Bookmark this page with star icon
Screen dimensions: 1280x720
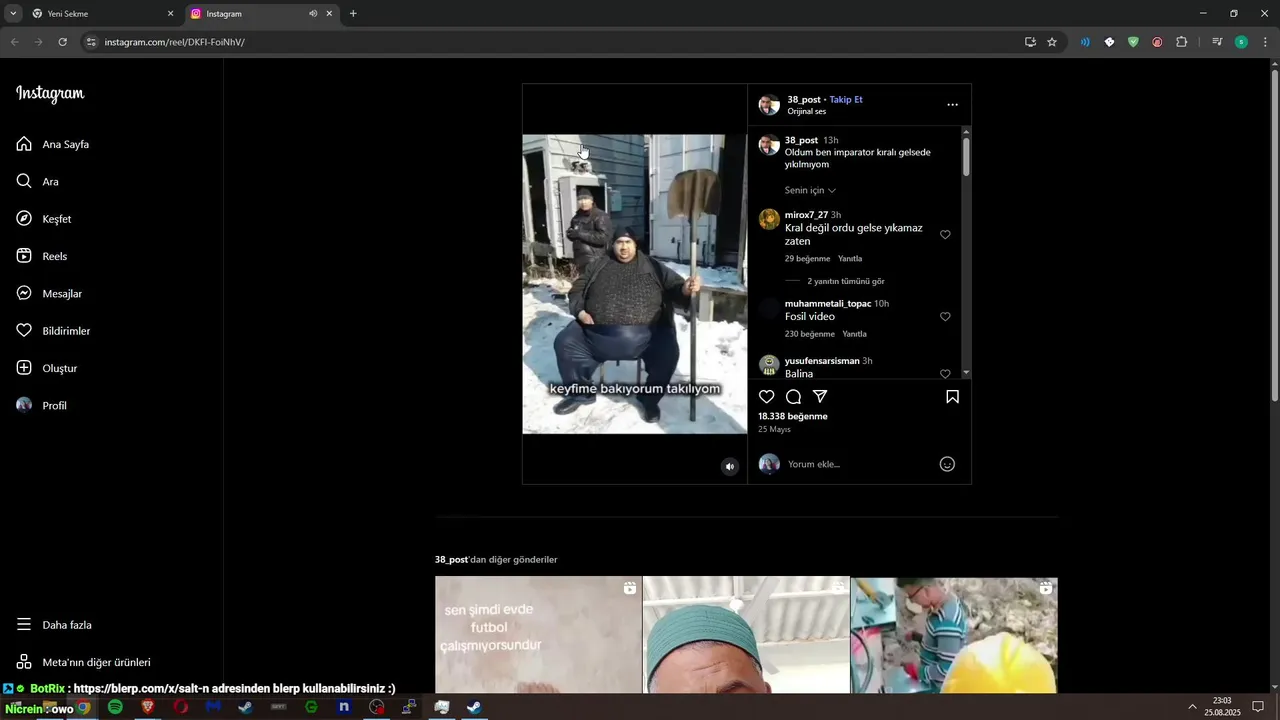[1052, 42]
